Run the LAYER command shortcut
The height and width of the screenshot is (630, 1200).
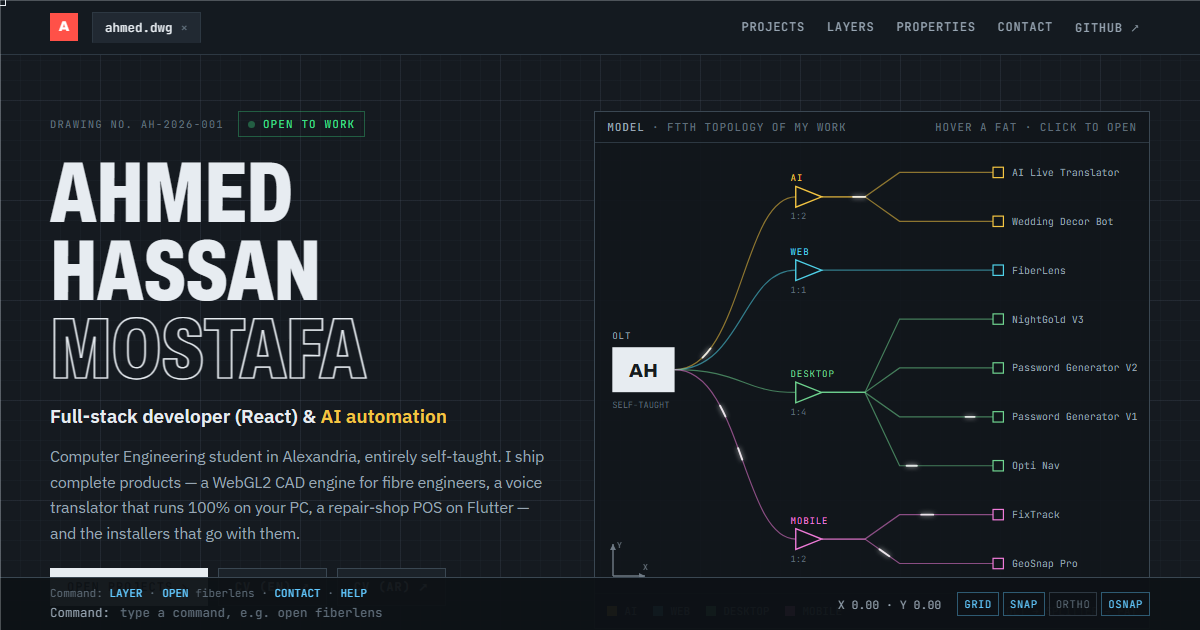point(126,593)
